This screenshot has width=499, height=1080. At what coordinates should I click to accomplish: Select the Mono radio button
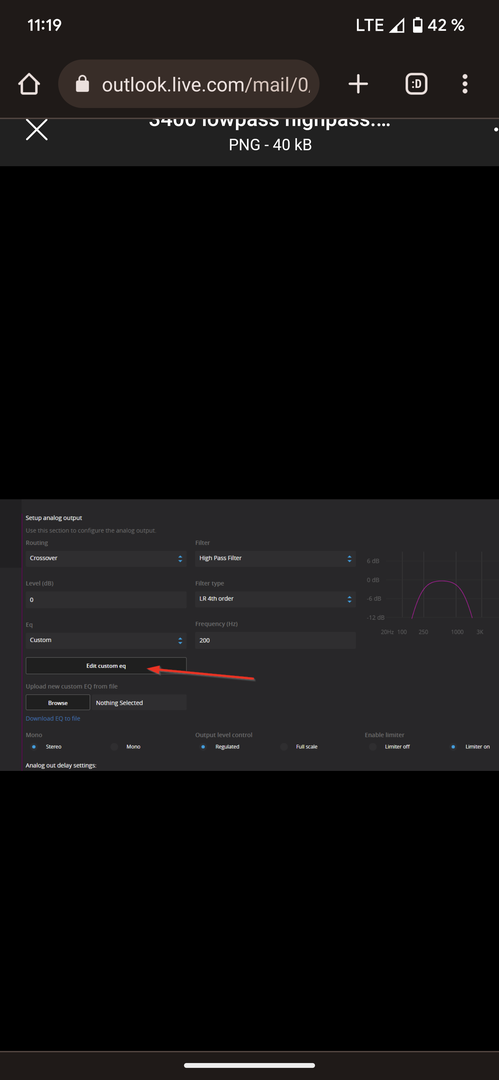114,747
